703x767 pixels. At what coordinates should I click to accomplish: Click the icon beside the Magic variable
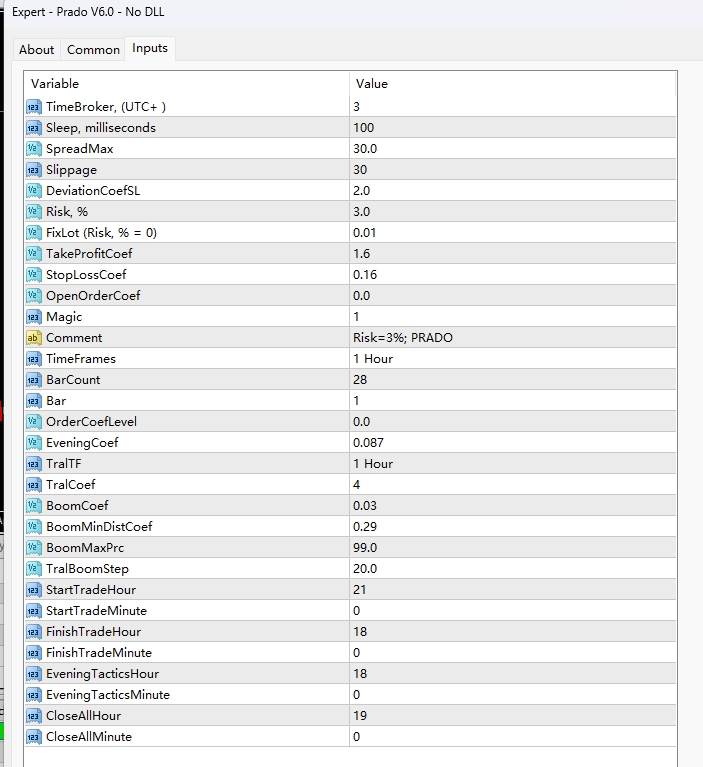pyautogui.click(x=34, y=317)
